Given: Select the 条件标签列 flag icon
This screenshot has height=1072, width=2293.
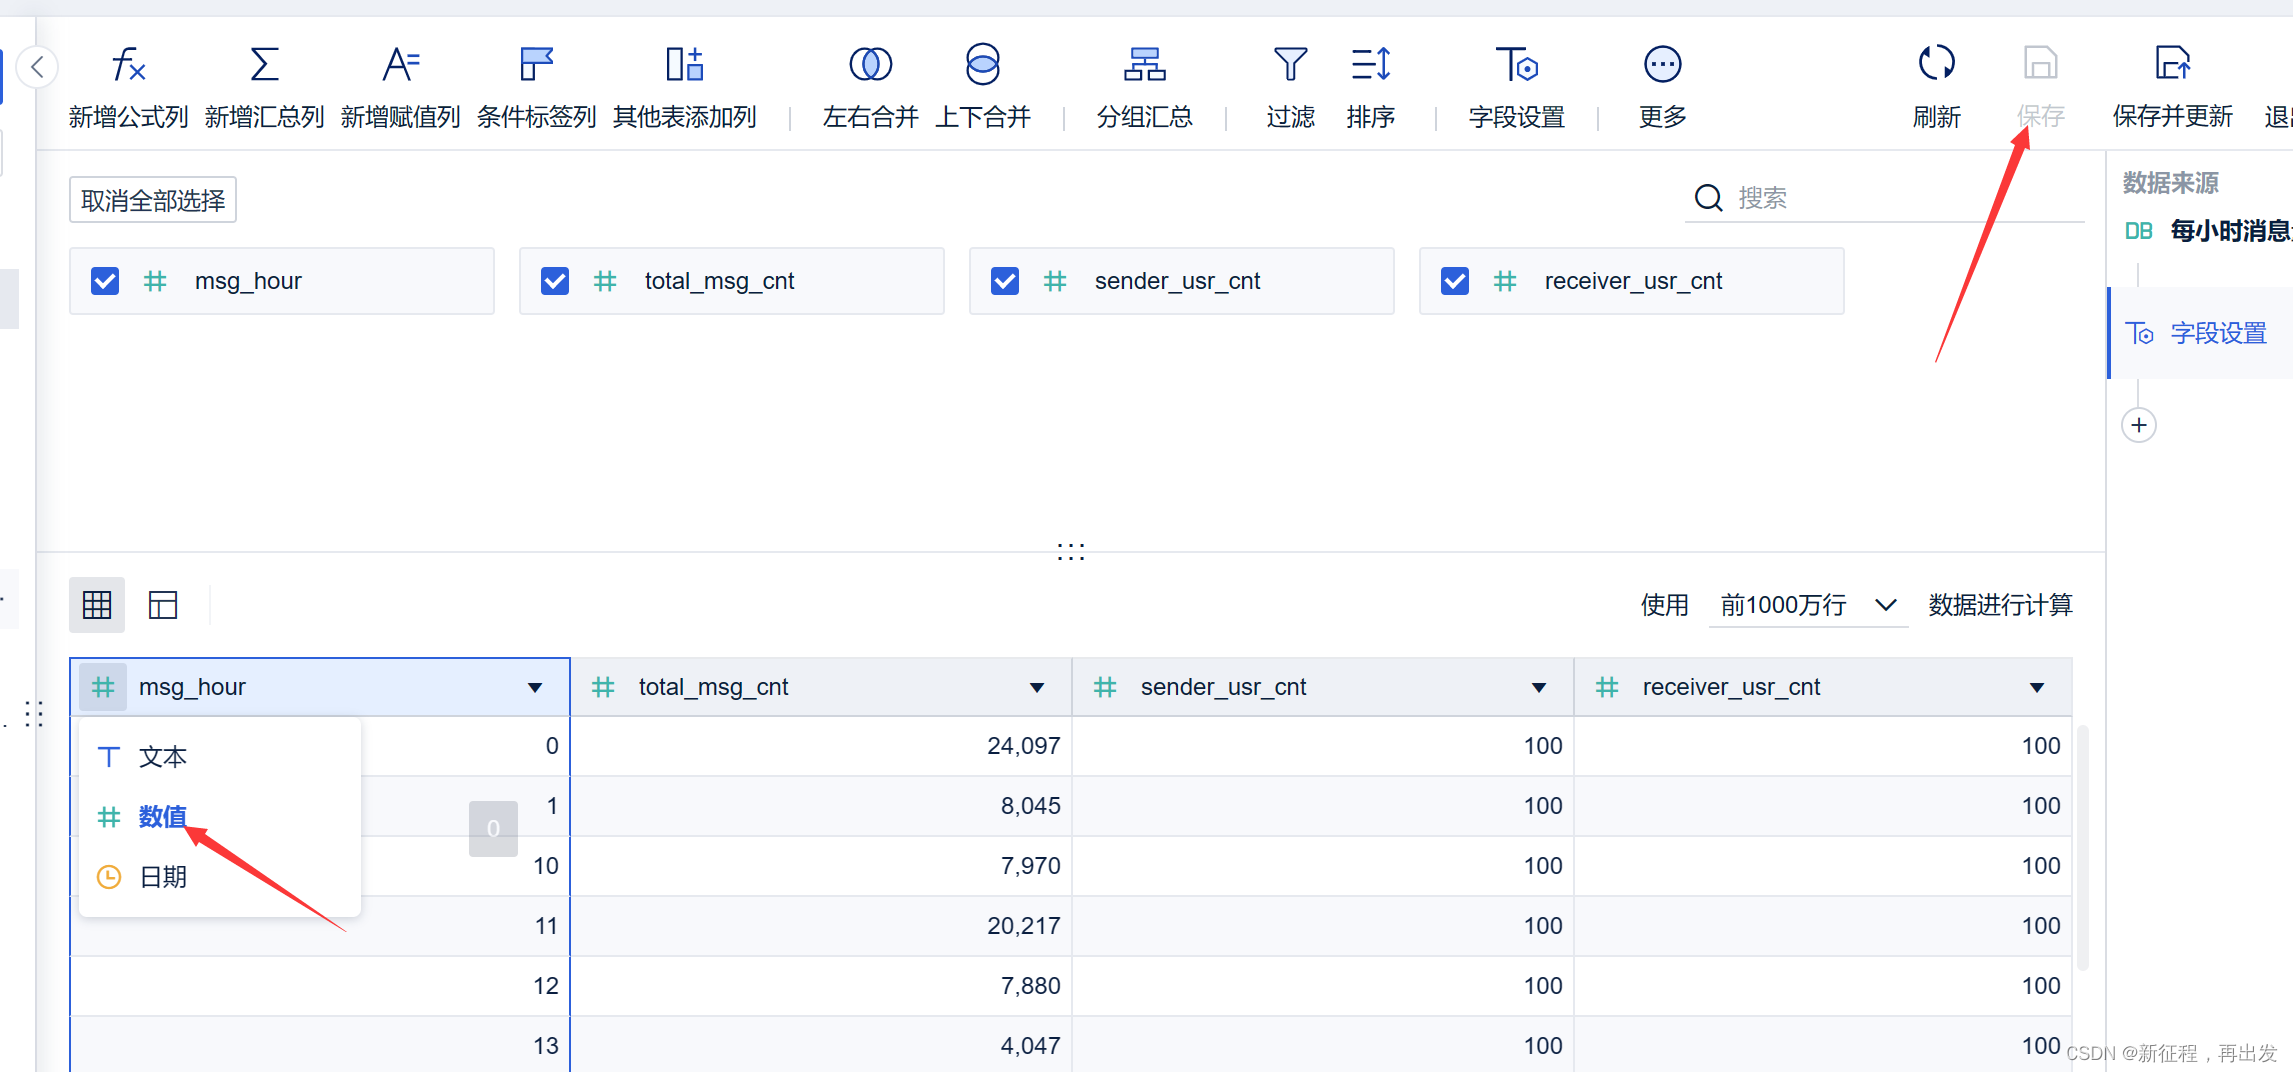Looking at the screenshot, I should pos(537,64).
